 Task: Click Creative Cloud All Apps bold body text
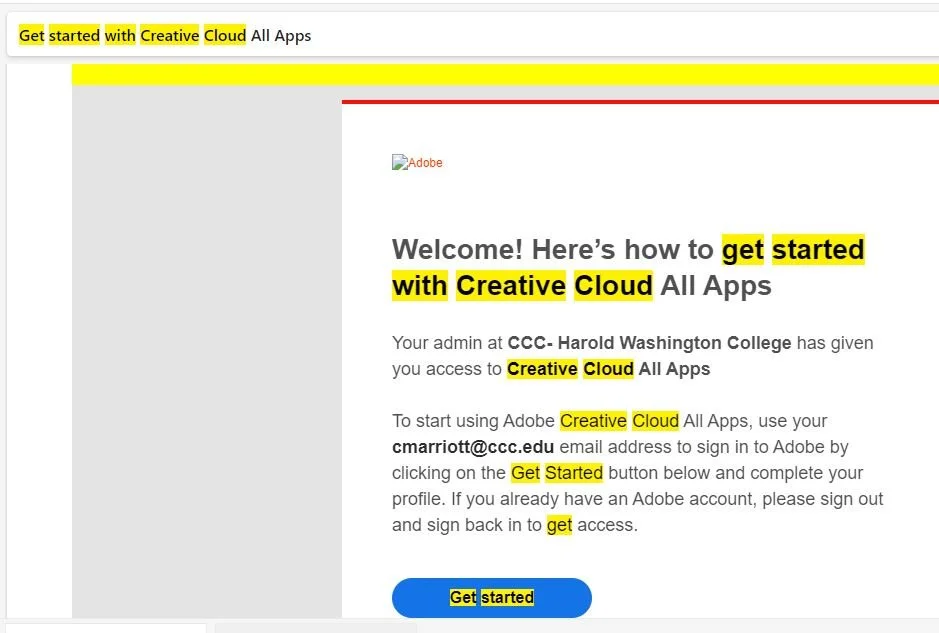(x=608, y=368)
